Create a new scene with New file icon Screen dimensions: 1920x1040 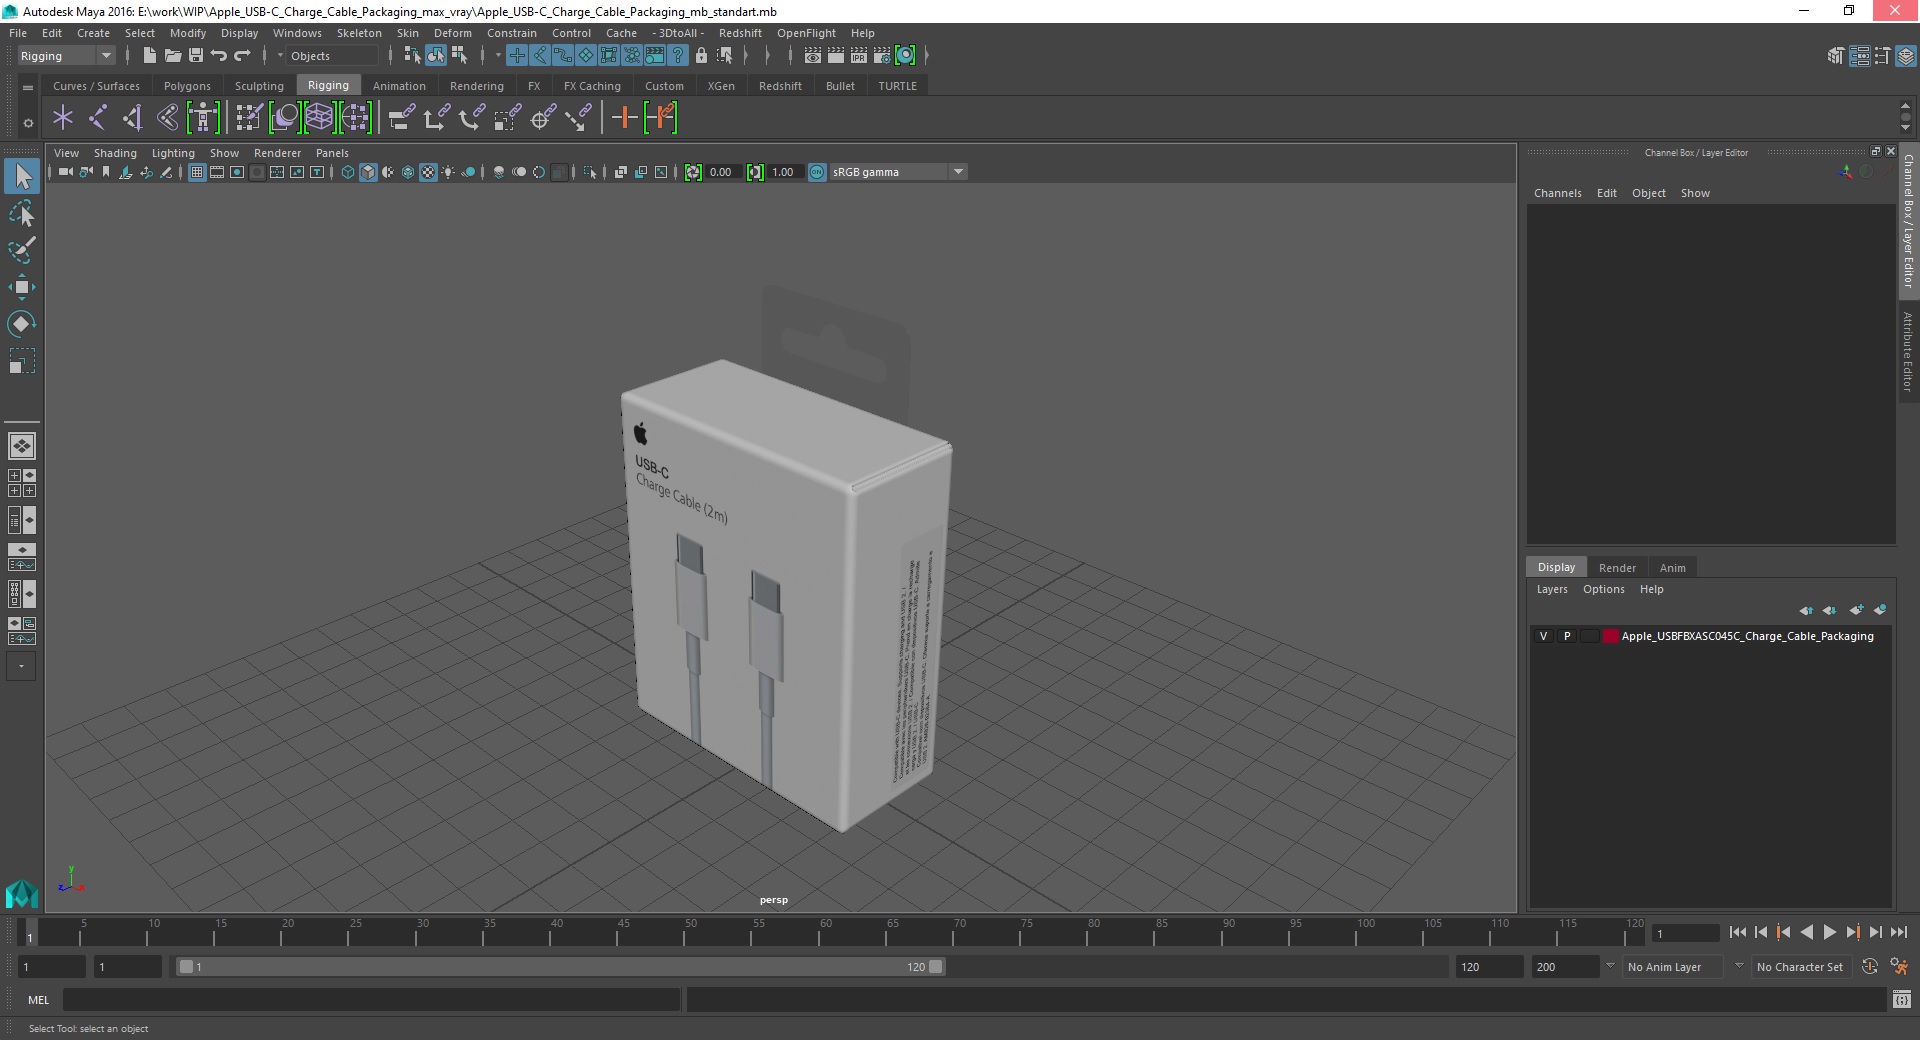pos(149,56)
